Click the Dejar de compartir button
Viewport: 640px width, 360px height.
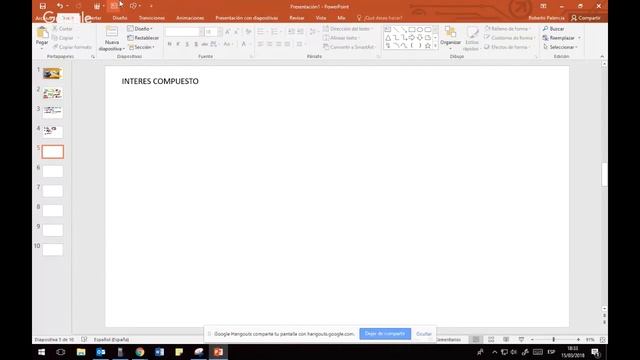point(385,333)
